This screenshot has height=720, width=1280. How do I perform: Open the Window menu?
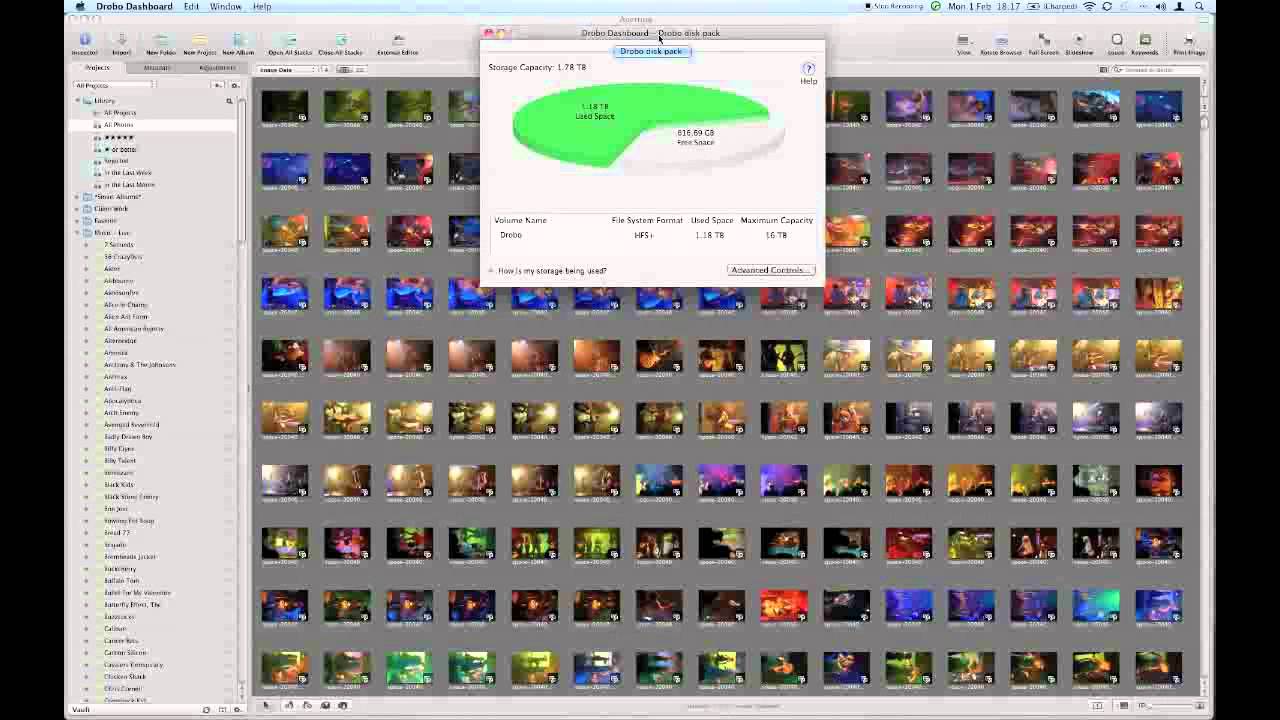click(226, 6)
